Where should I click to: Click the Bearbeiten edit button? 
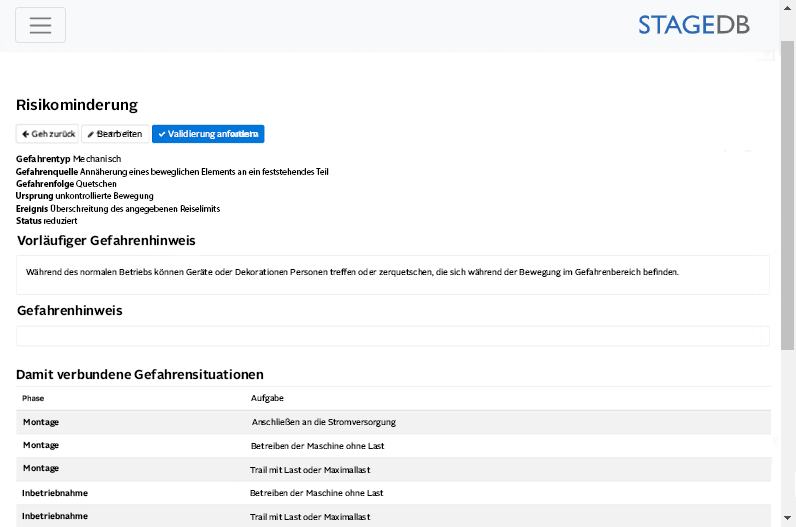tap(115, 134)
